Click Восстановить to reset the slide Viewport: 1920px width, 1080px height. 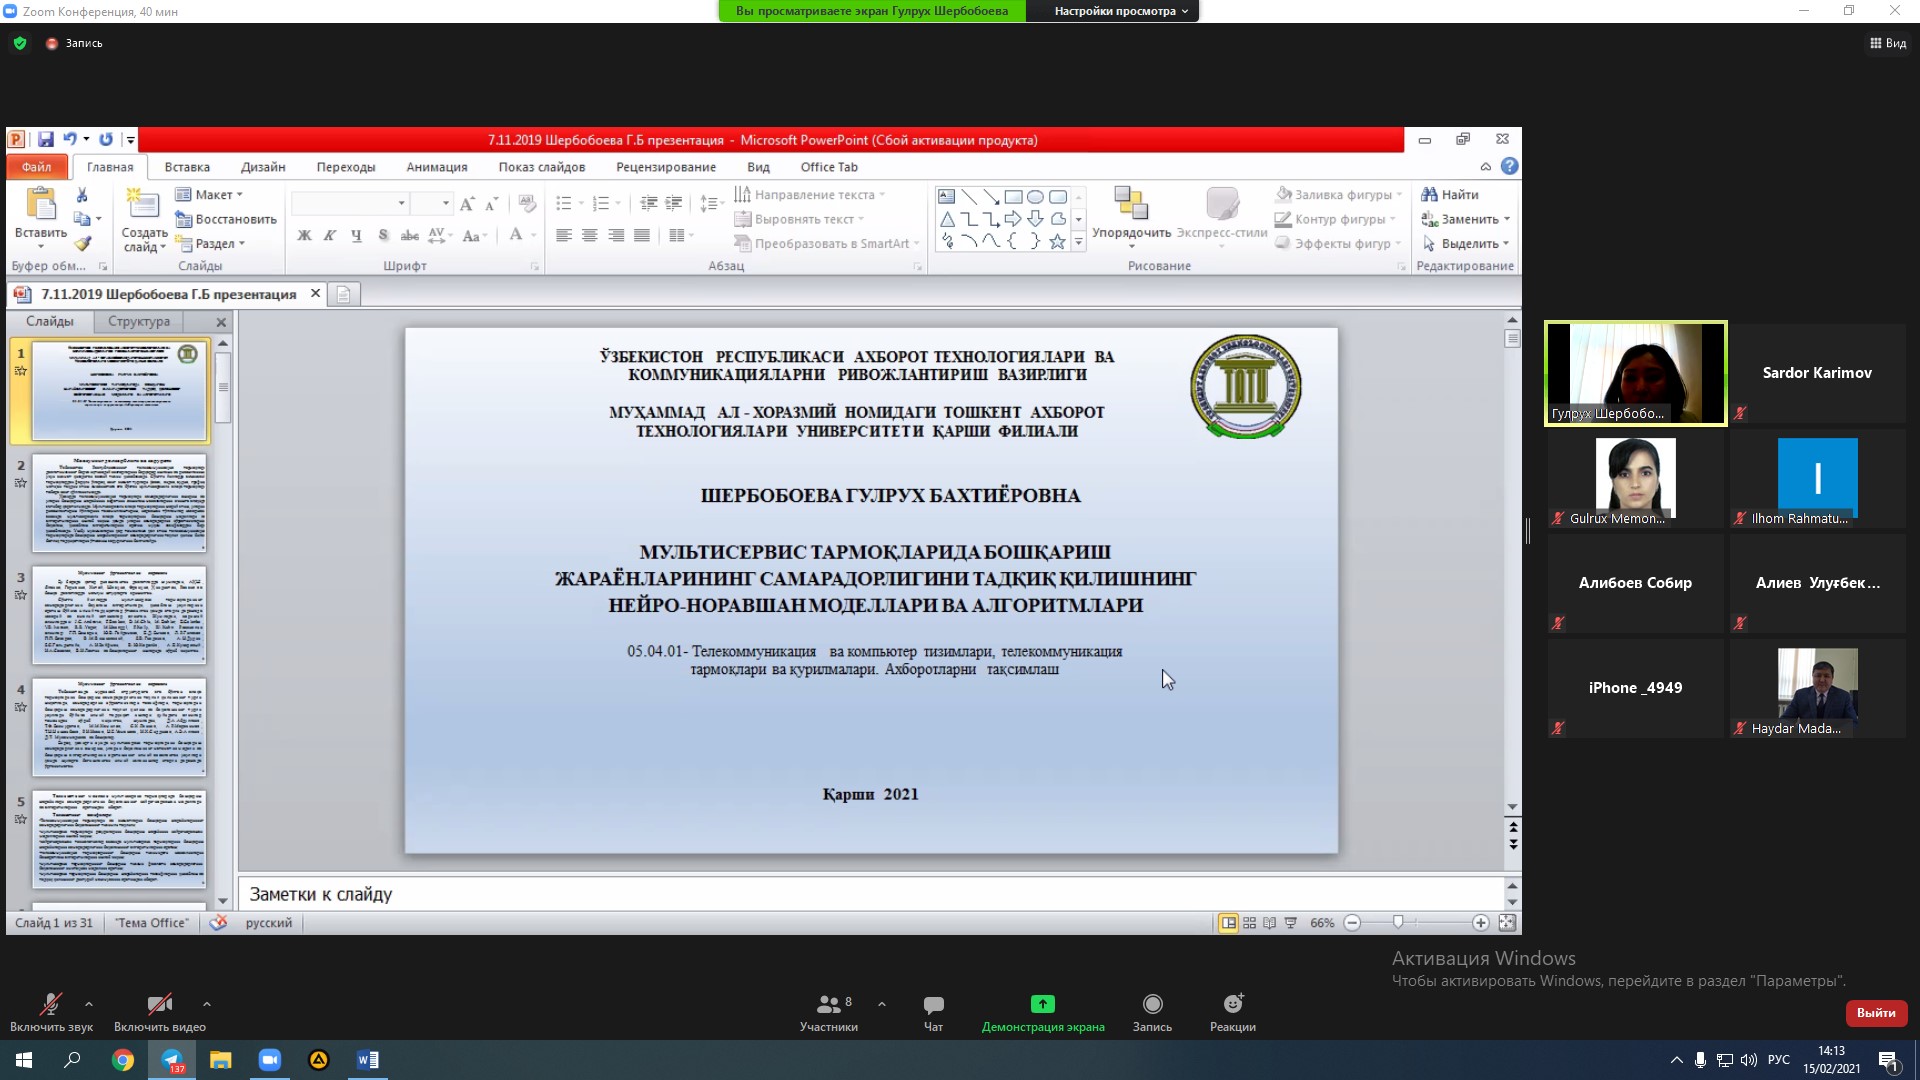(x=226, y=219)
